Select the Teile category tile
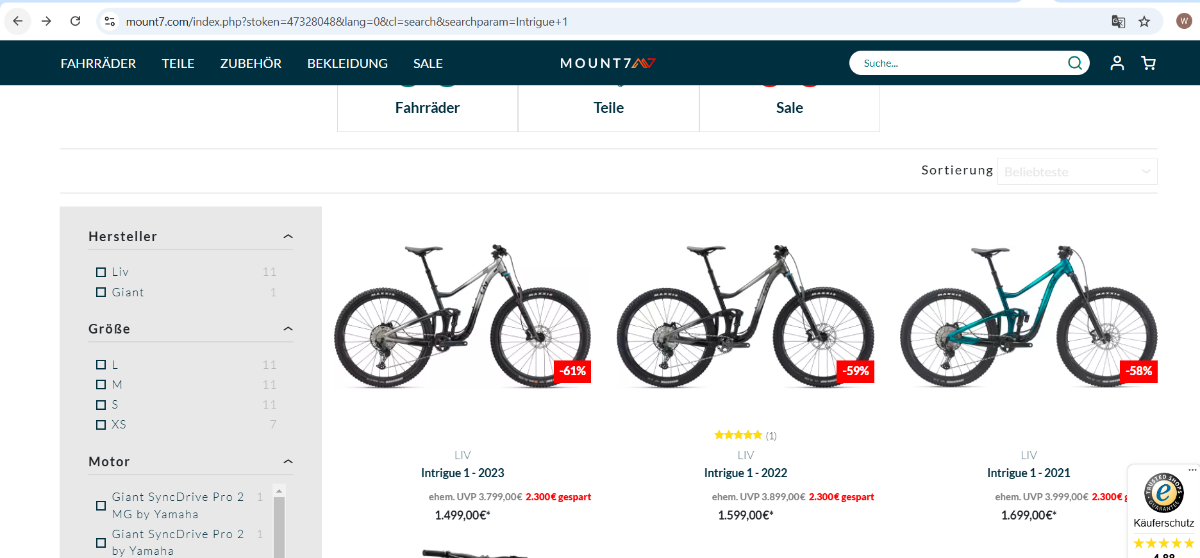Screen dimensions: 1200x558 pyautogui.click(x=608, y=107)
